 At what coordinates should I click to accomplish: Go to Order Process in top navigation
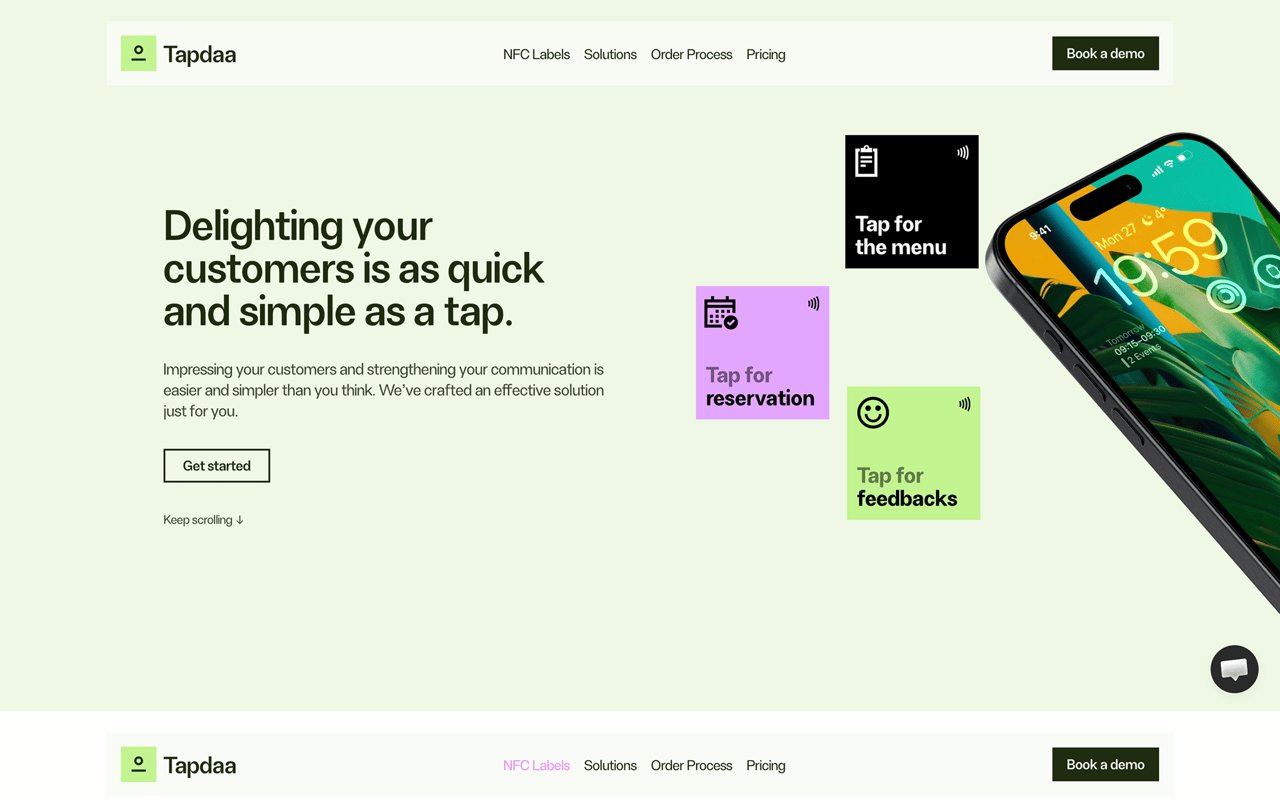pos(691,54)
